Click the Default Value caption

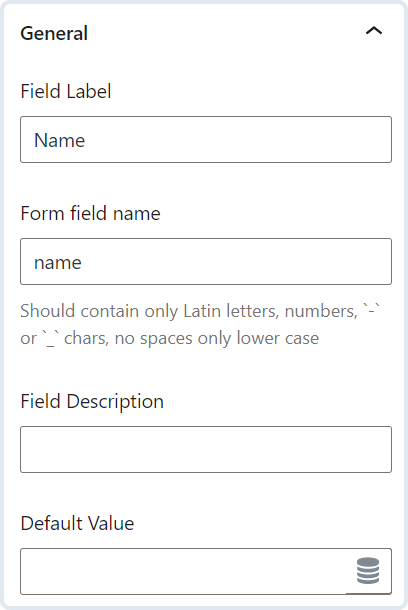(x=77, y=523)
